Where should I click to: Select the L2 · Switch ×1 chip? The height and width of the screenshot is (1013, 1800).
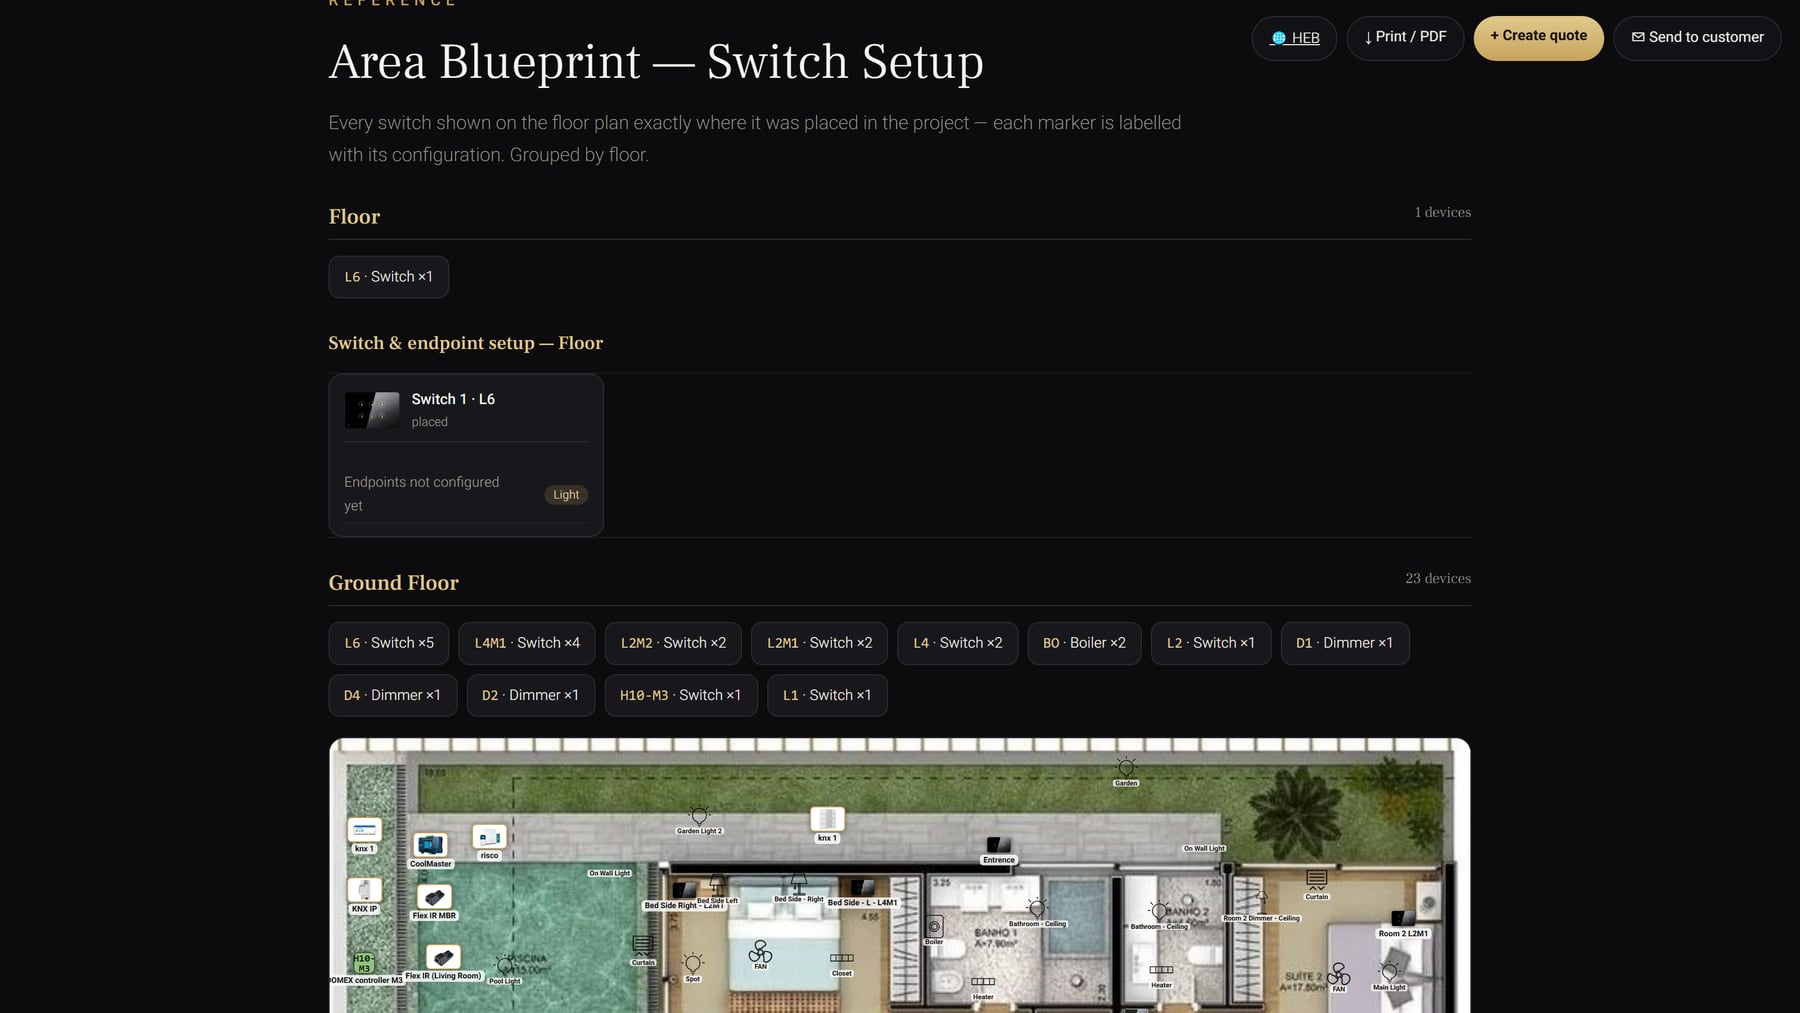click(1211, 643)
